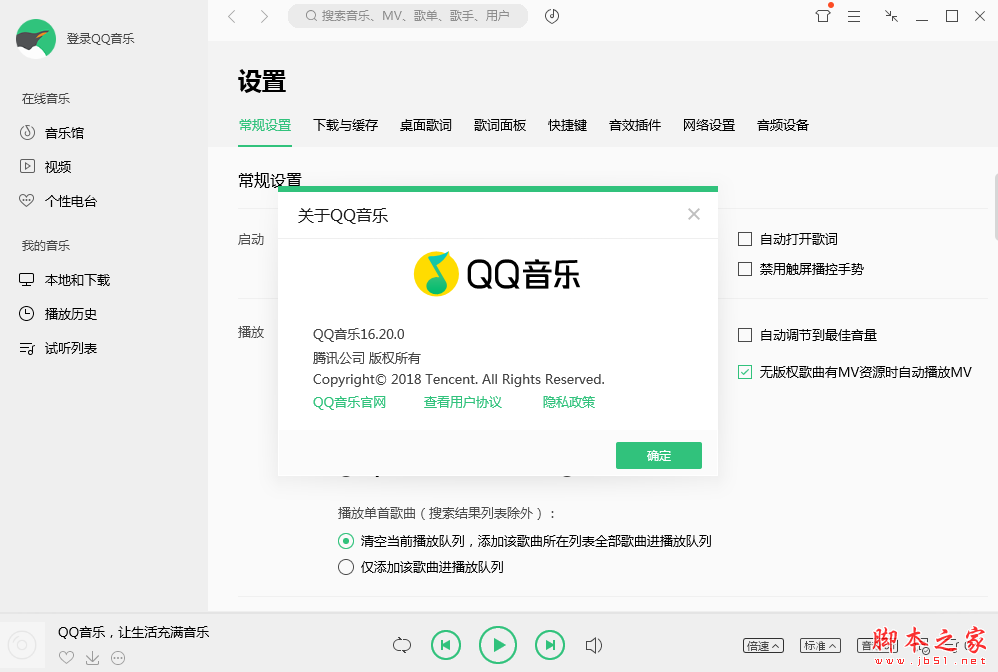Screen dimensions: 998x672
Task: Click the 确定 button
Action: [x=659, y=456]
